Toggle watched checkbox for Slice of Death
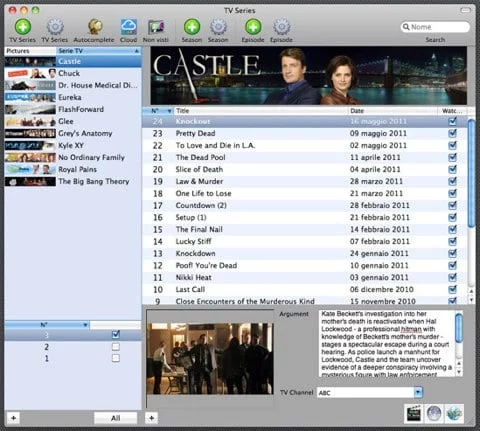Viewport: 480px width, 431px height. tap(452, 169)
